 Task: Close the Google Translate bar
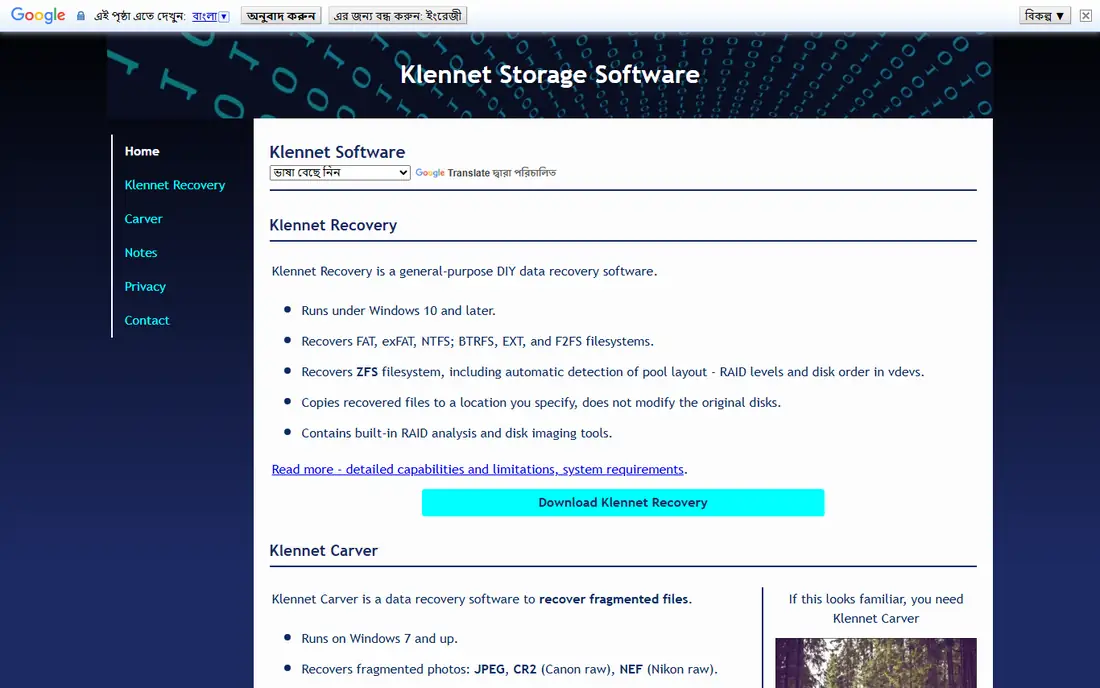pos(1085,15)
